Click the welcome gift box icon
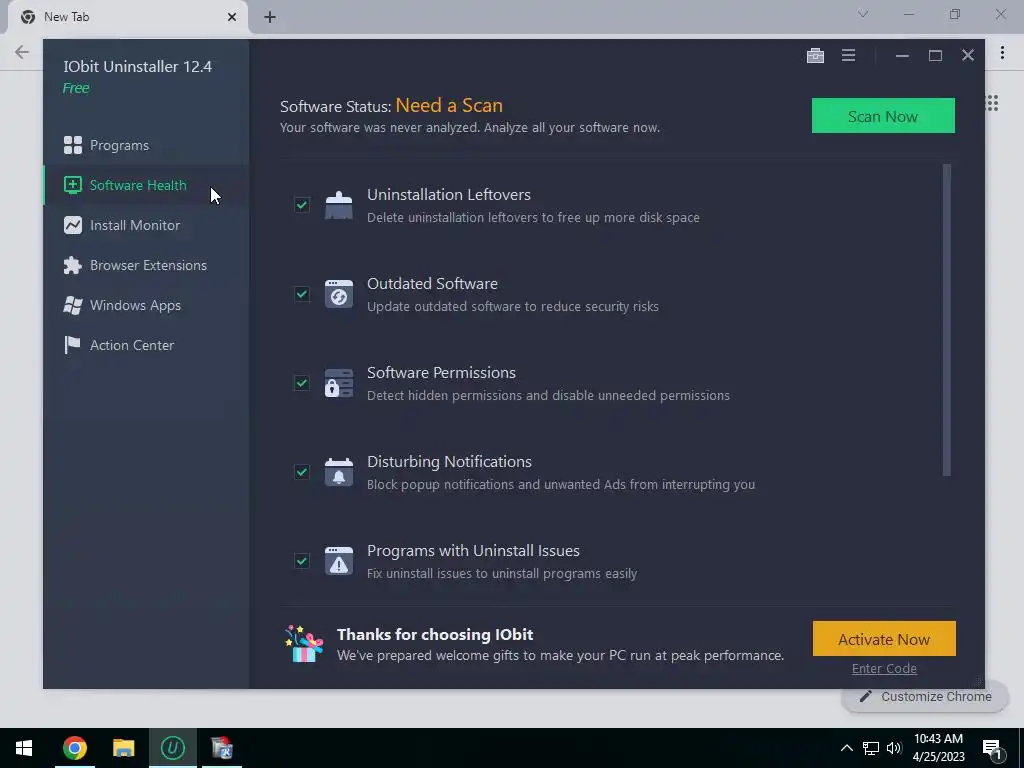The height and width of the screenshot is (768, 1024). pyautogui.click(x=304, y=644)
